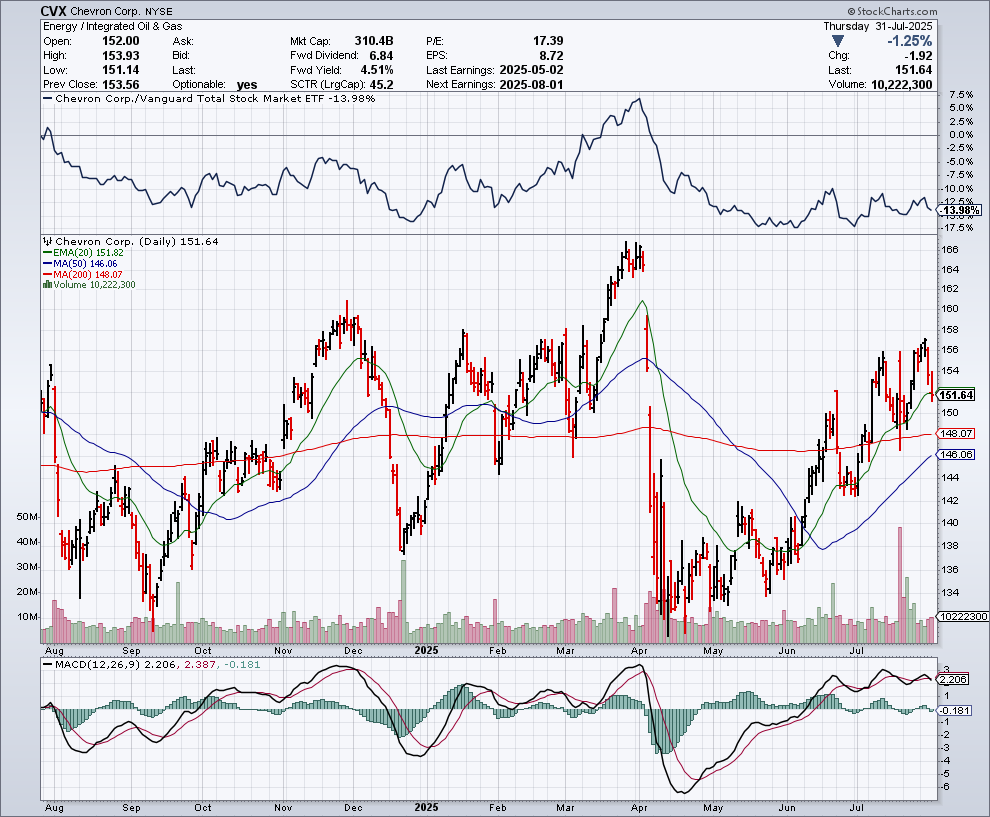
Task: Click the -13.98% relative strength value tag
Action: [x=960, y=210]
